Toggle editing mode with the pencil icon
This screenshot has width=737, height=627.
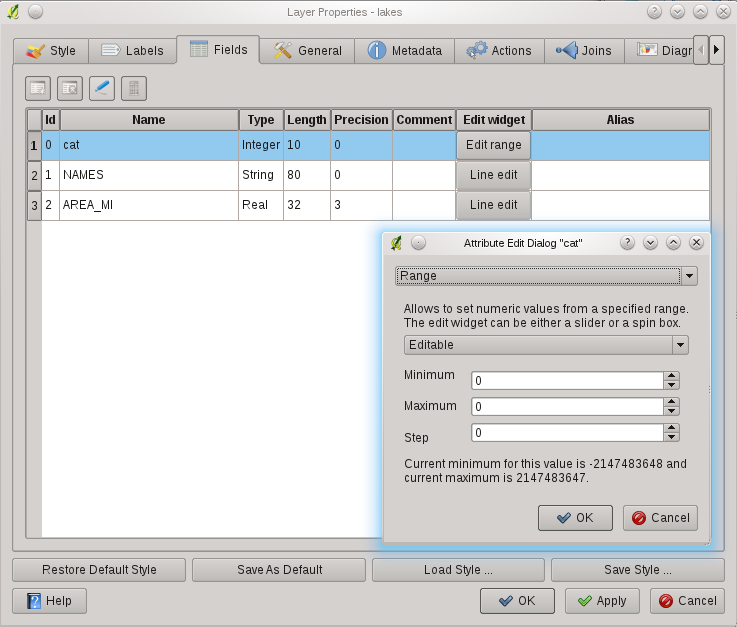pyautogui.click(x=101, y=88)
